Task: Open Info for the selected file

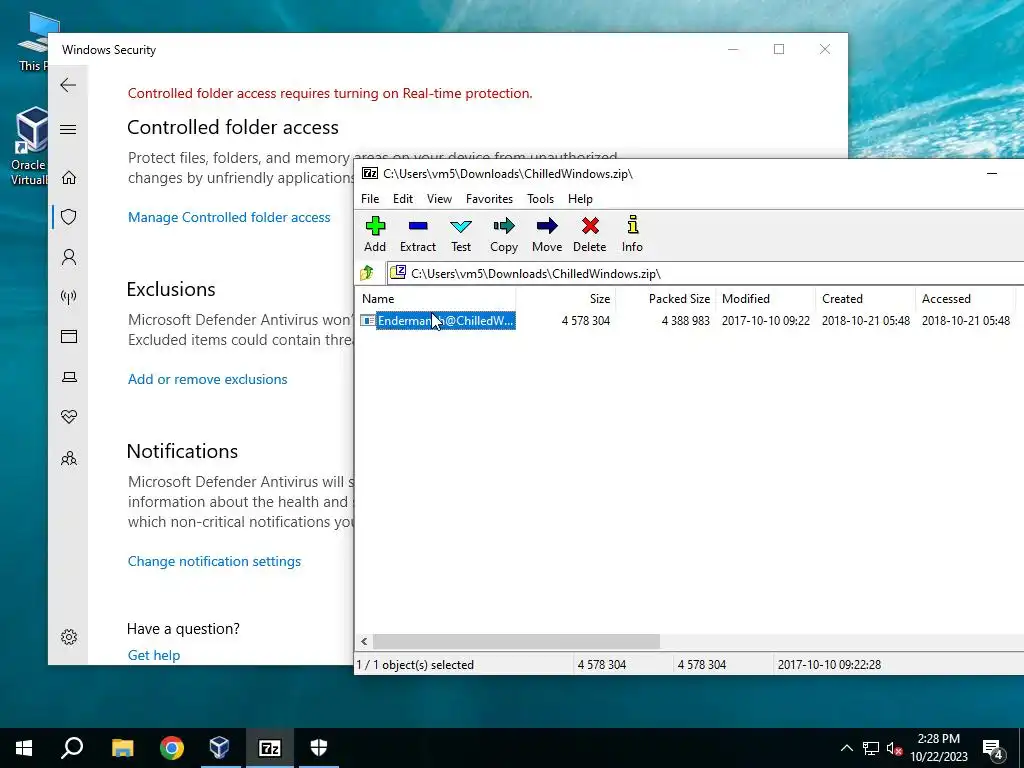Action: (632, 234)
